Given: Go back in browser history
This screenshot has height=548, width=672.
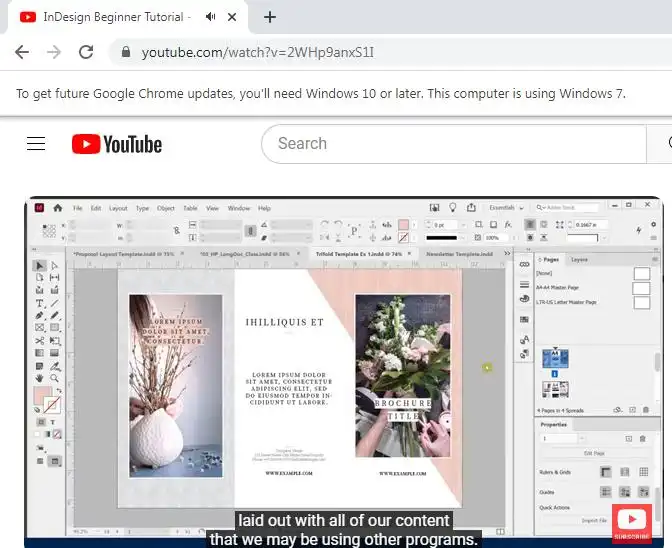Looking at the screenshot, I should tap(22, 52).
